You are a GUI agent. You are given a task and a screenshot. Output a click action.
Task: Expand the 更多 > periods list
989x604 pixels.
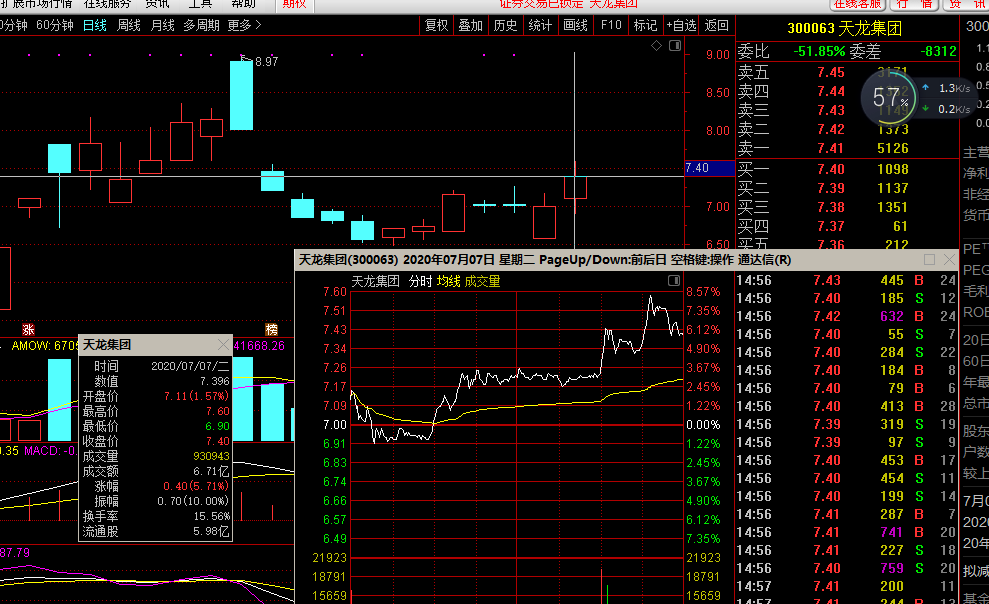point(245,25)
